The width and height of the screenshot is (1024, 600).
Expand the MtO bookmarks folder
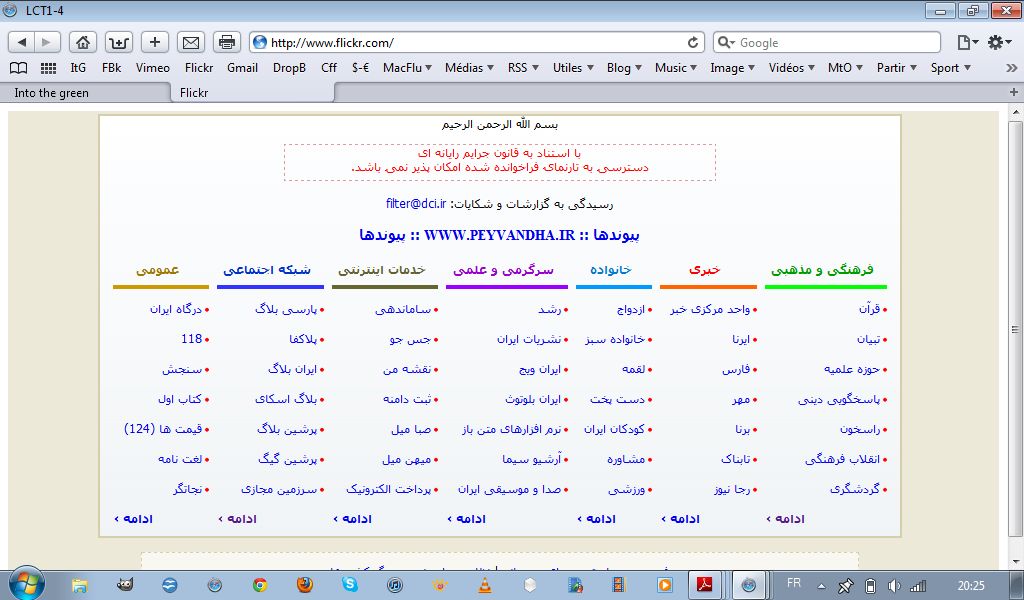[845, 68]
